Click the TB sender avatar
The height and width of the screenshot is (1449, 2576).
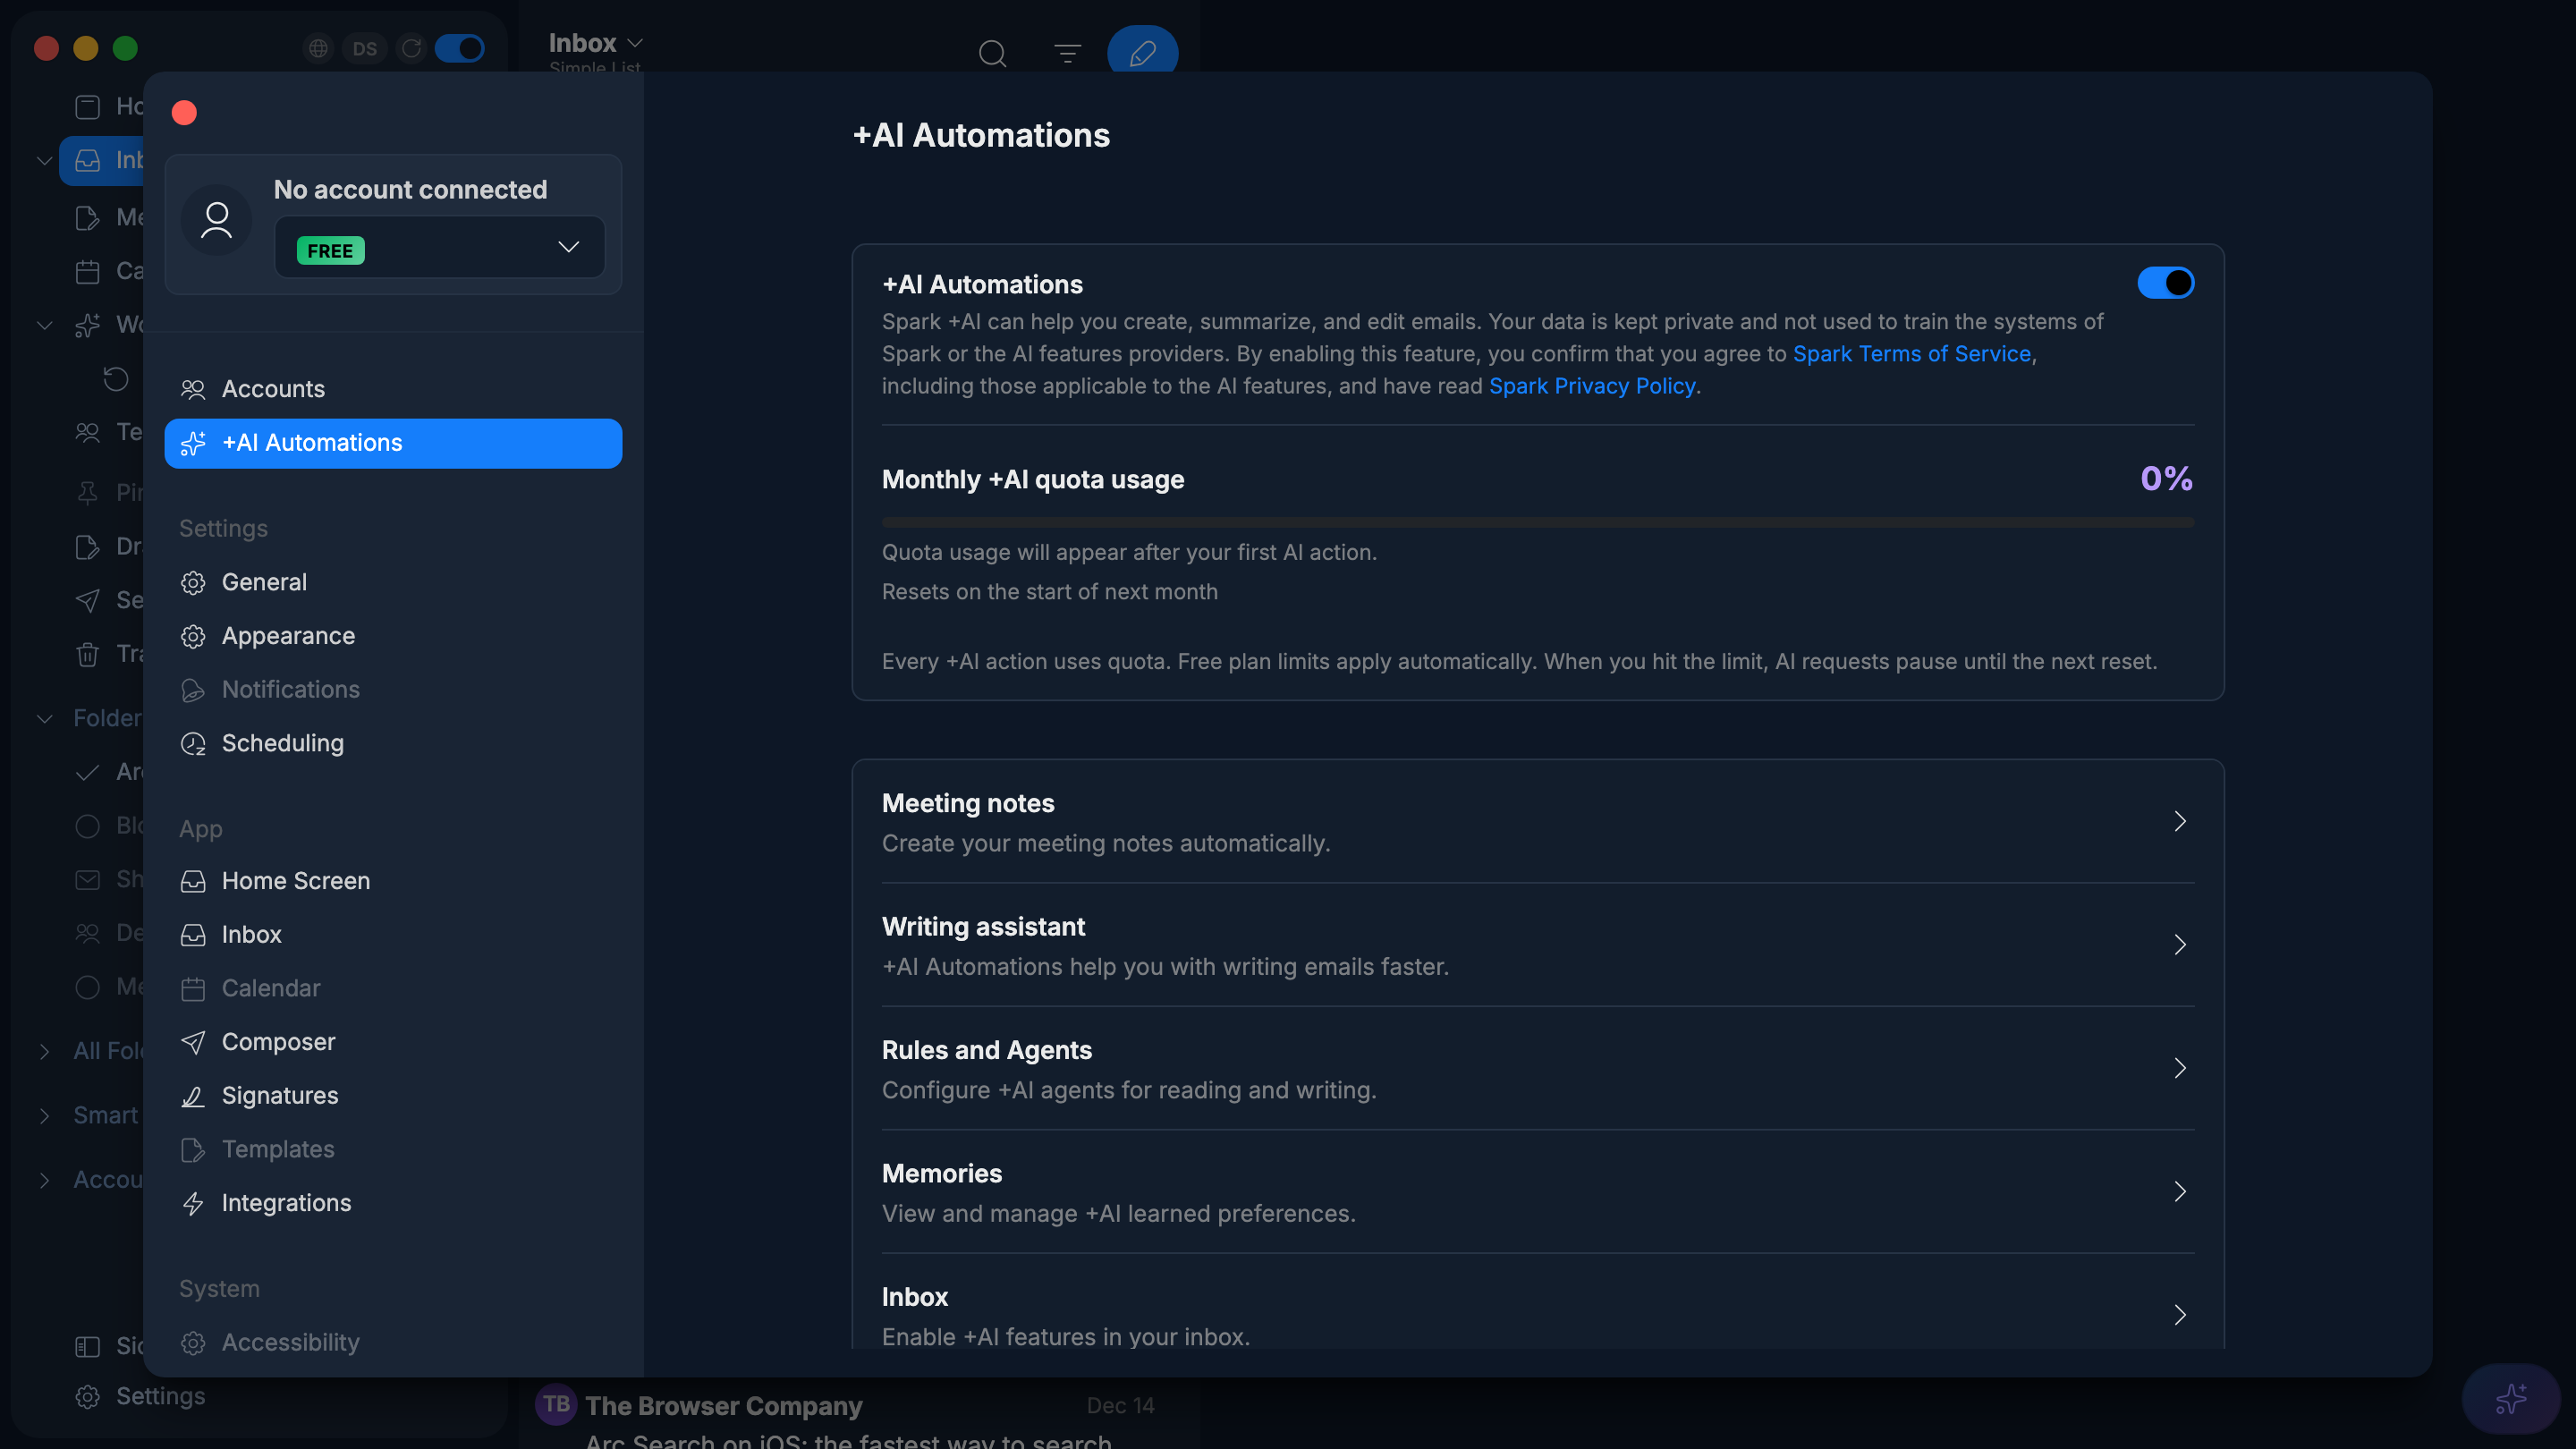pyautogui.click(x=557, y=1404)
